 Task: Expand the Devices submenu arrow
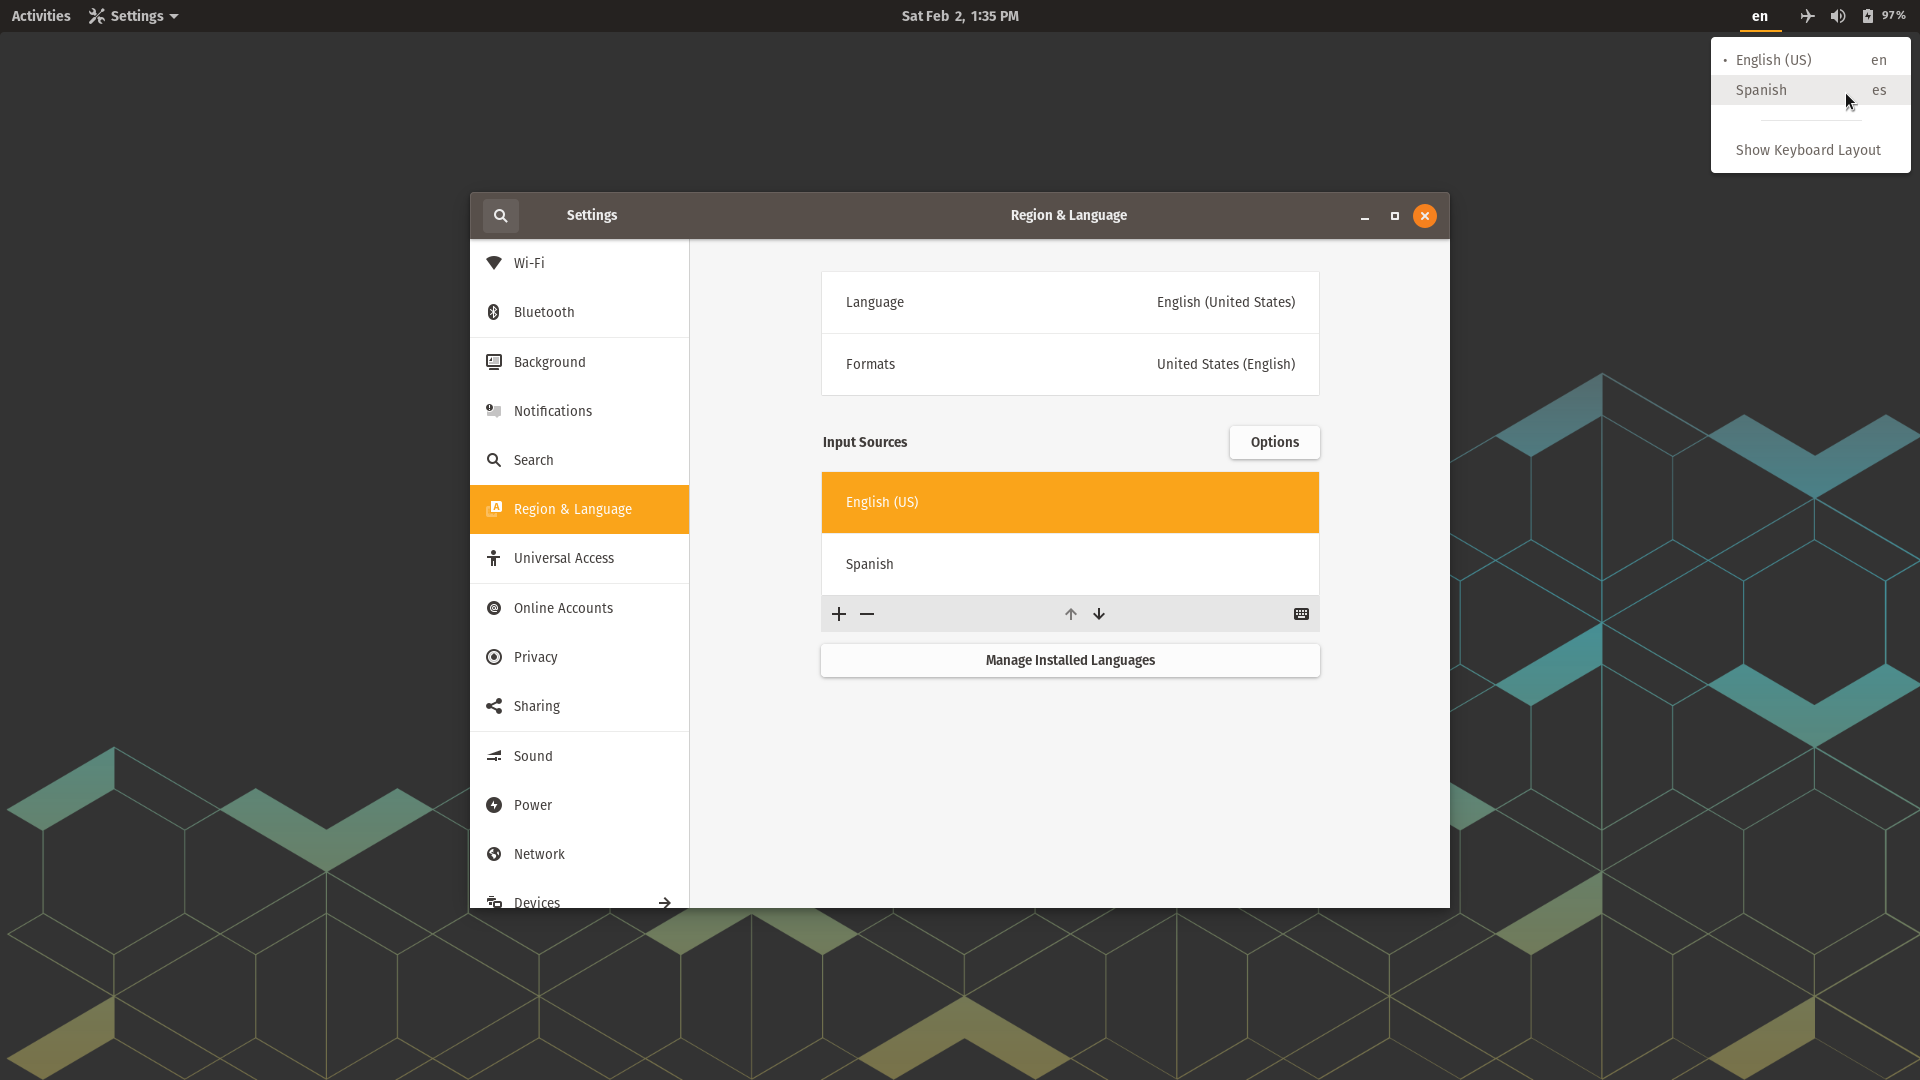point(665,902)
